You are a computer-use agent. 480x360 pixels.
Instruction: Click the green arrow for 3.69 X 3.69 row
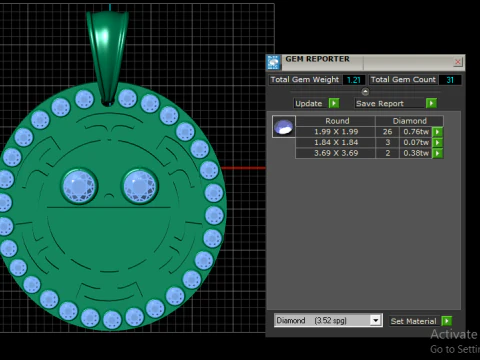point(437,153)
